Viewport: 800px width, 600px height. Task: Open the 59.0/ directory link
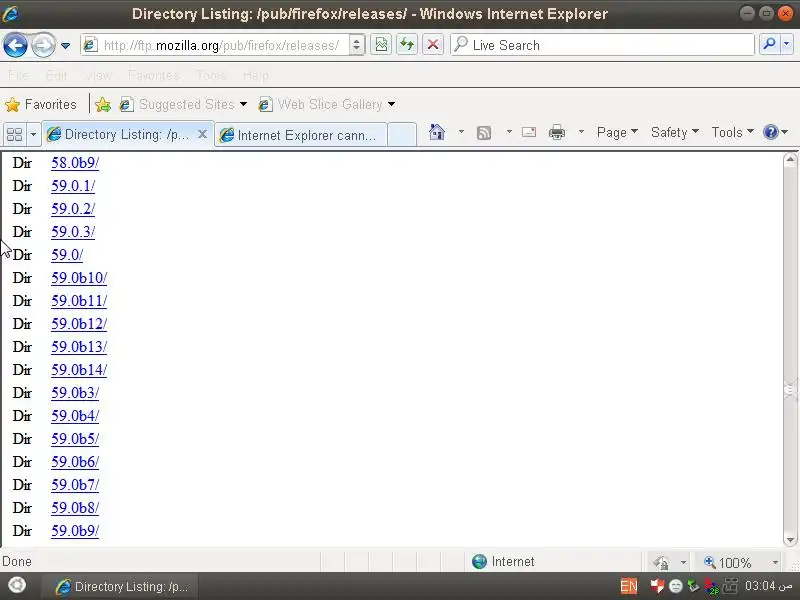coord(67,255)
